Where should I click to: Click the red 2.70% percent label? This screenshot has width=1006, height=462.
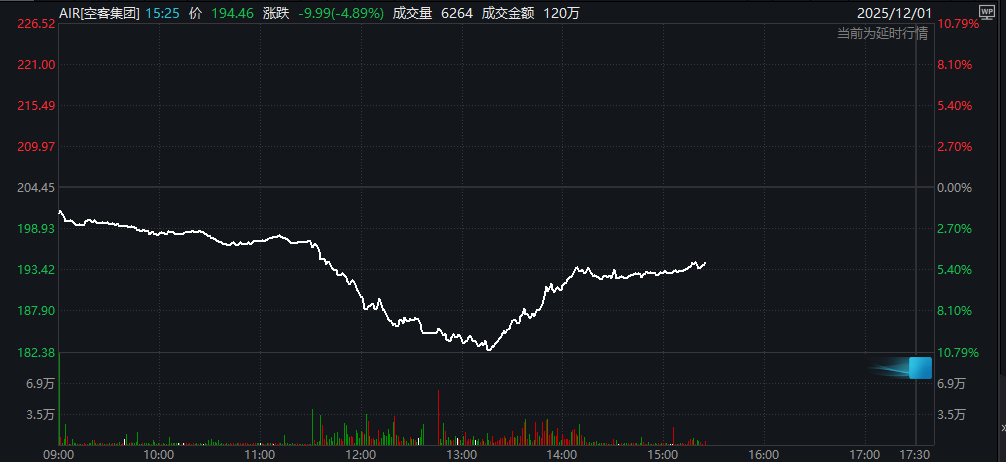955,147
